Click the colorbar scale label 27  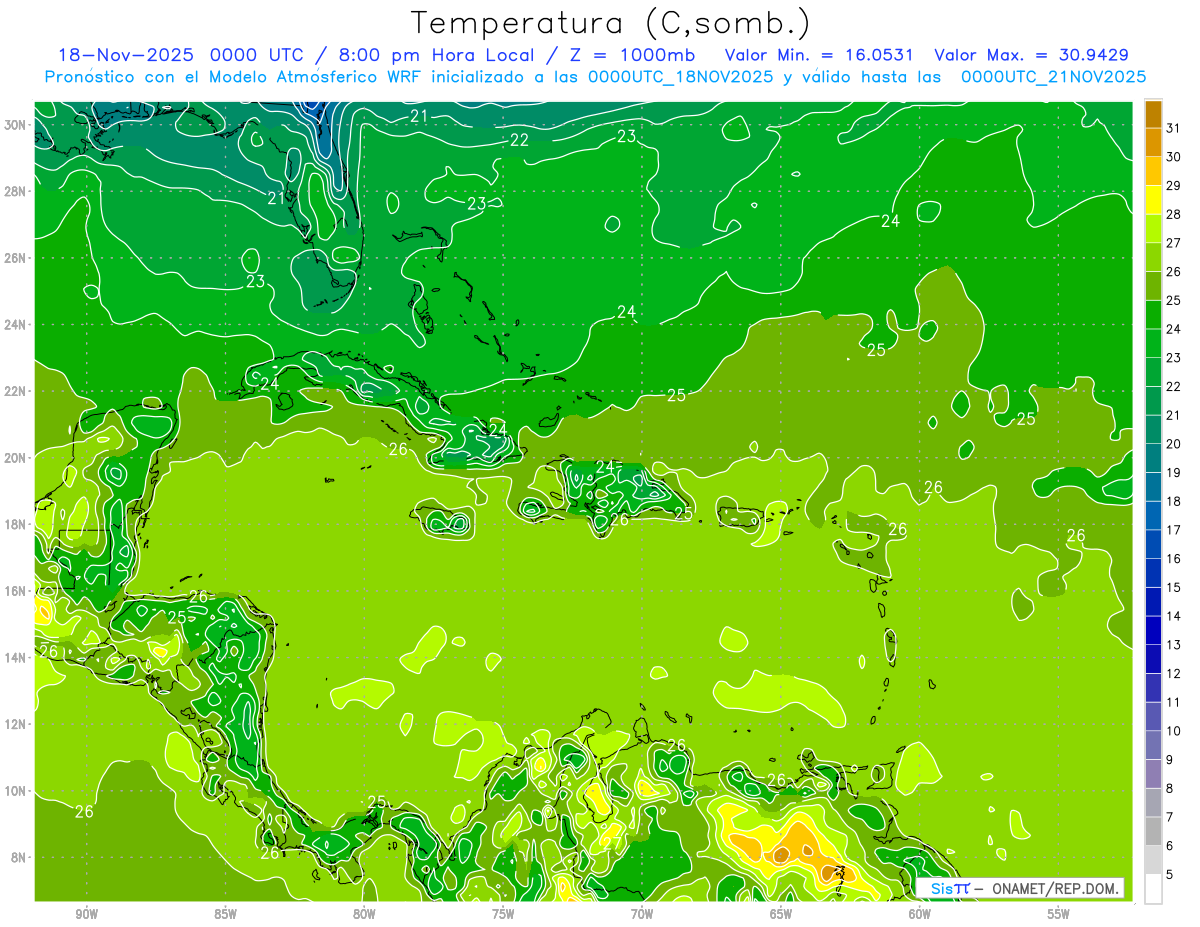click(1173, 242)
